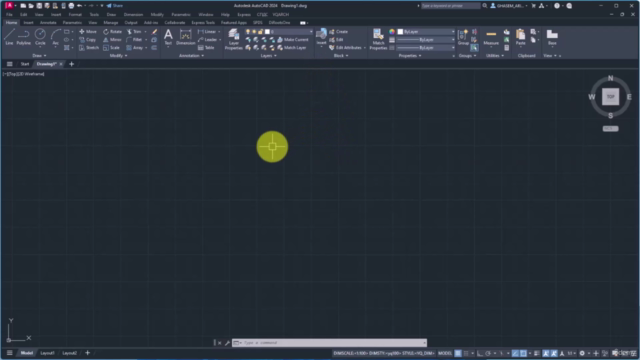Click the Share button

[x=115, y=6]
